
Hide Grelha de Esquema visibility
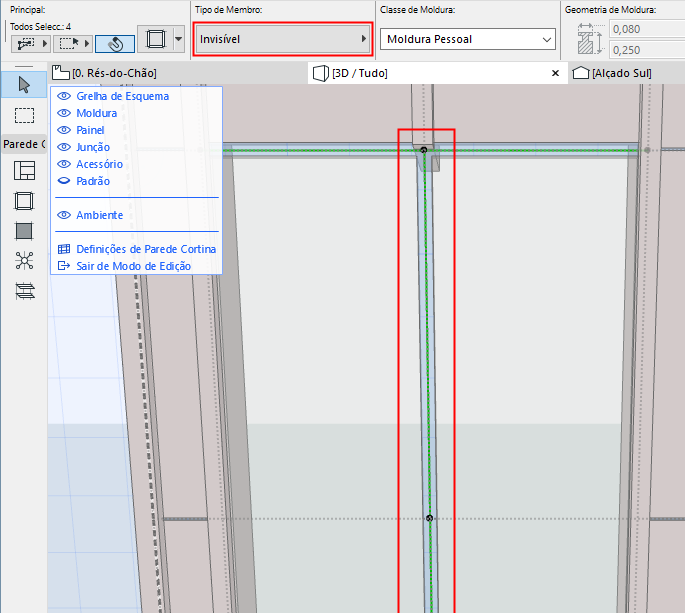[x=64, y=96]
